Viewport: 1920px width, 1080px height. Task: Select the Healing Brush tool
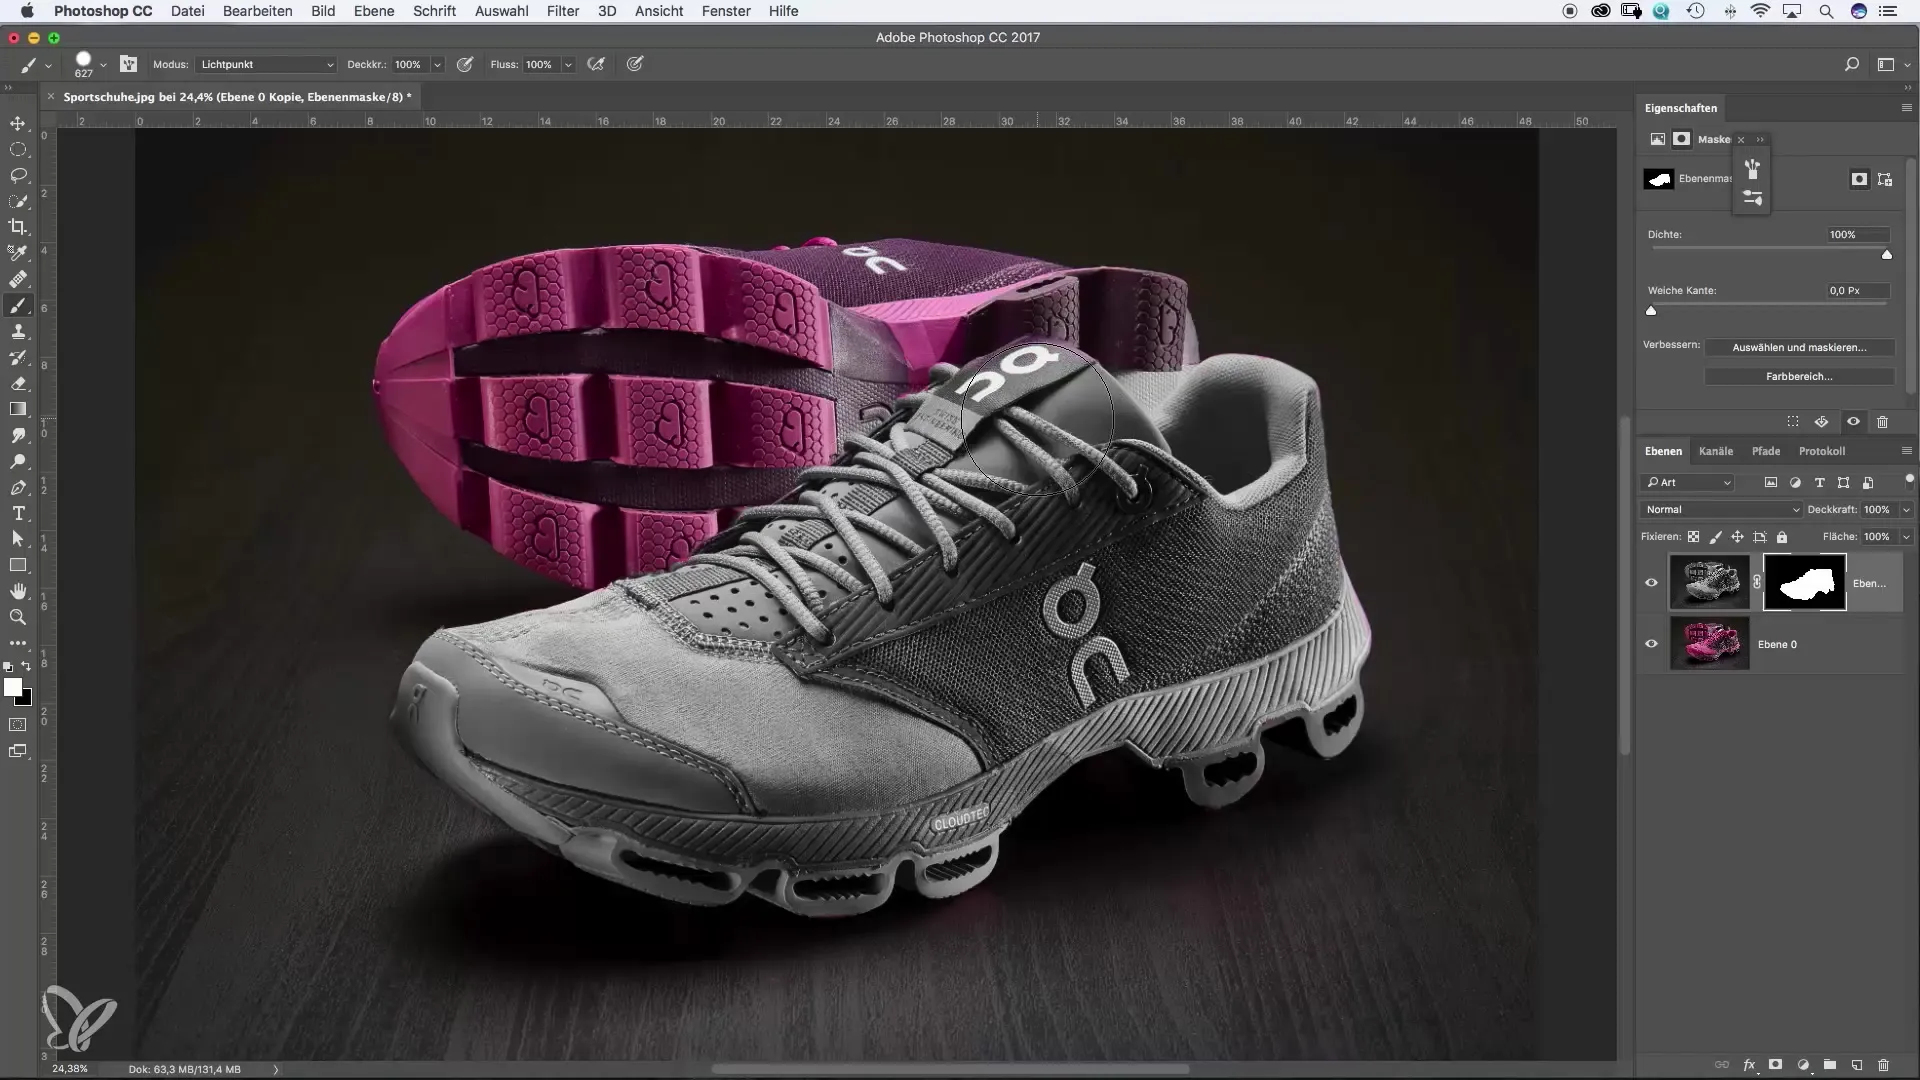[x=18, y=279]
